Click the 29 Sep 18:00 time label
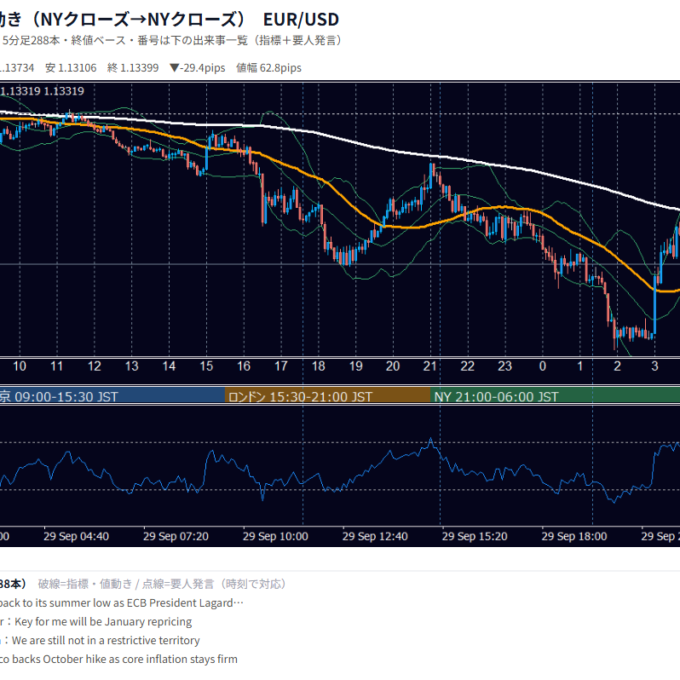Image resolution: width=680 pixels, height=680 pixels. (574, 536)
